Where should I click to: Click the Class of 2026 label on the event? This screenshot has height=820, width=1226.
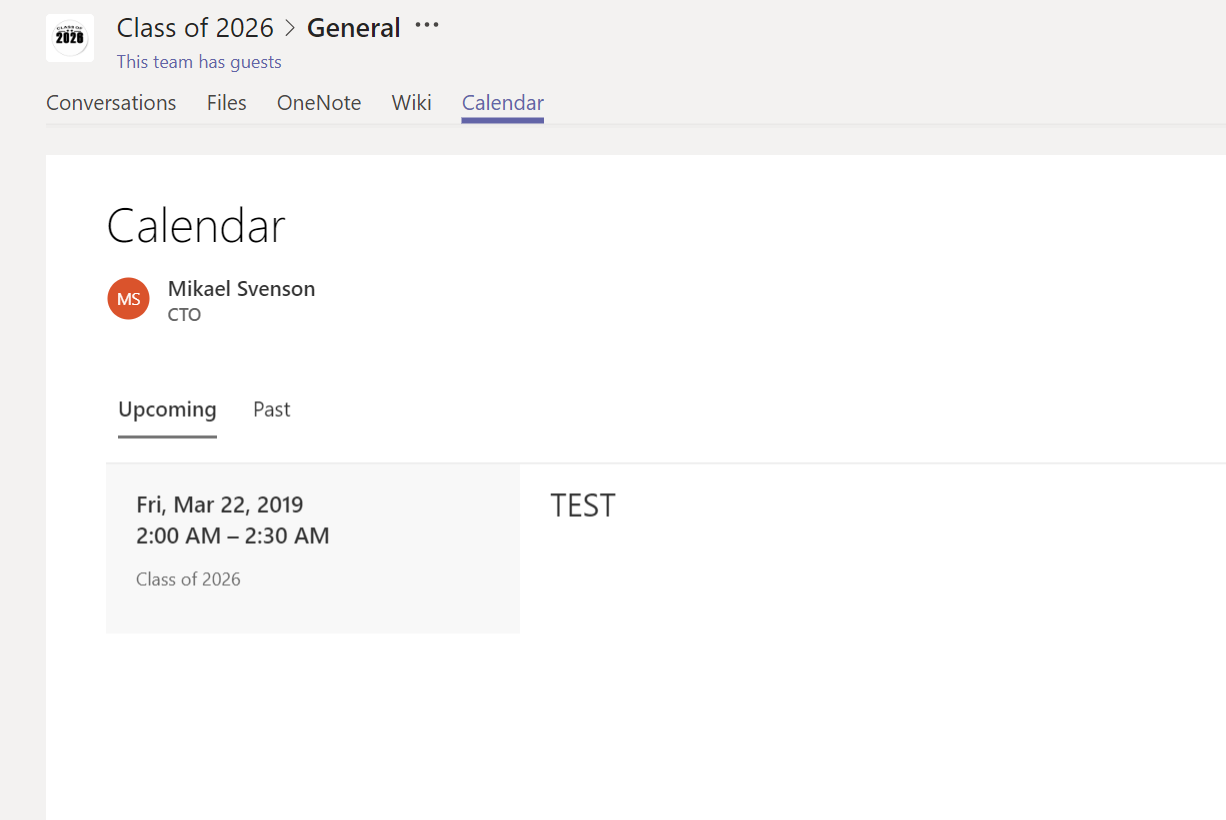pyautogui.click(x=188, y=579)
